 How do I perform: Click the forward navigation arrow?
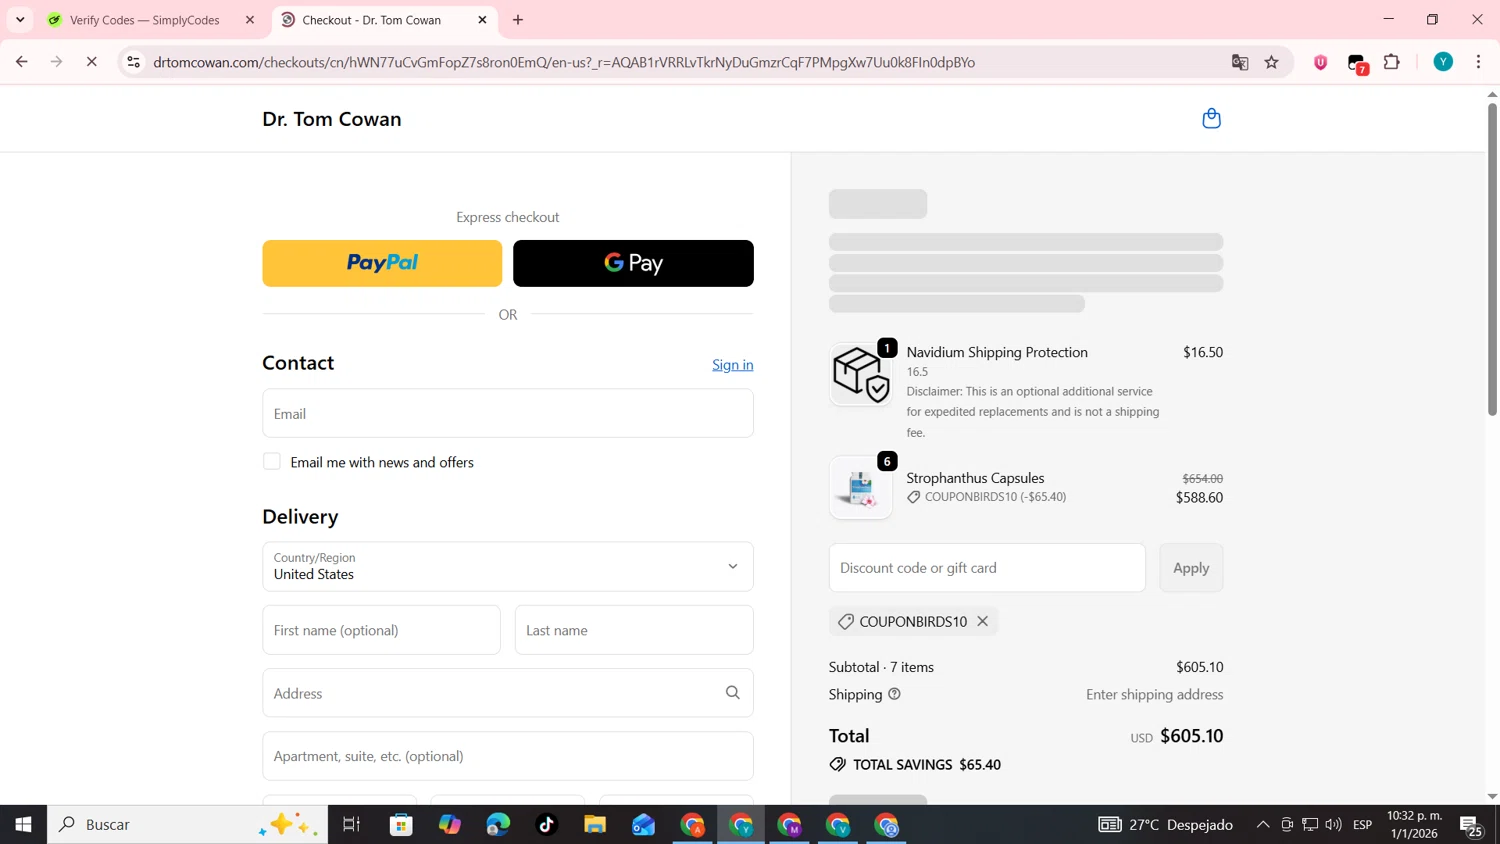click(x=57, y=62)
